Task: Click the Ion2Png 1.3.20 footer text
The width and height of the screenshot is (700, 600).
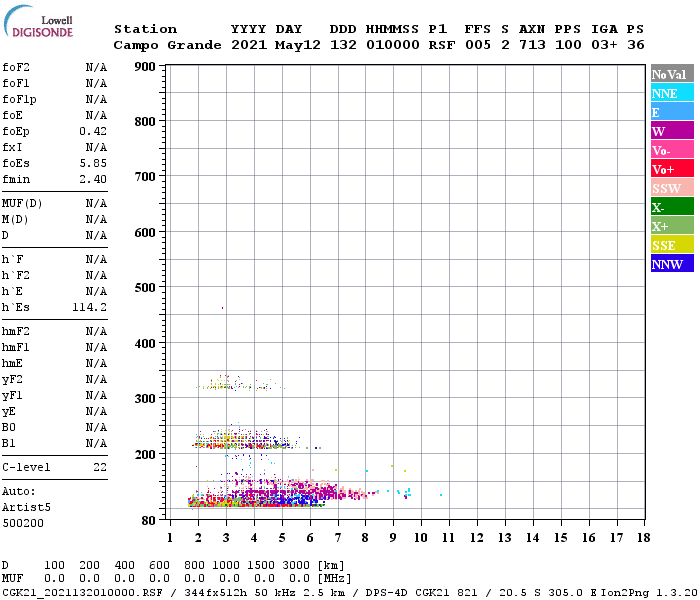Action: [649, 593]
